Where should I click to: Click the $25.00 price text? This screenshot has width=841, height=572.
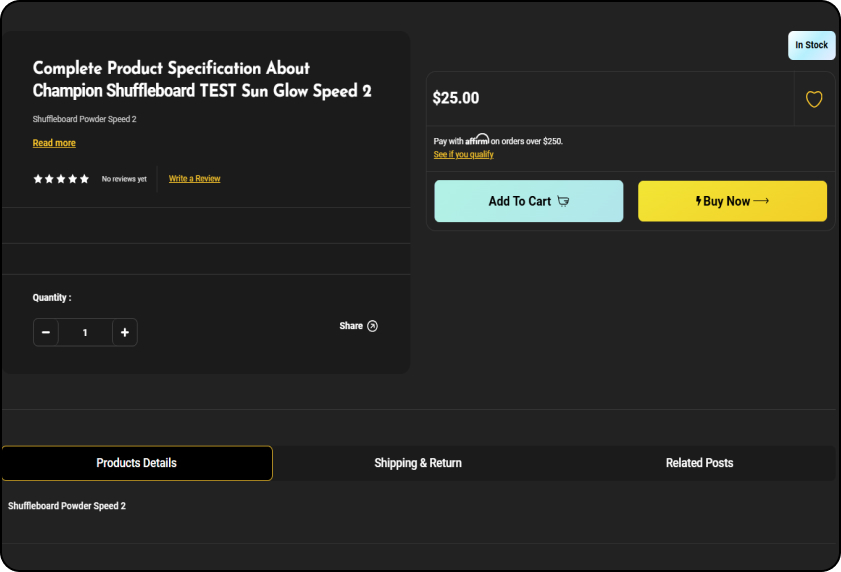tap(456, 98)
